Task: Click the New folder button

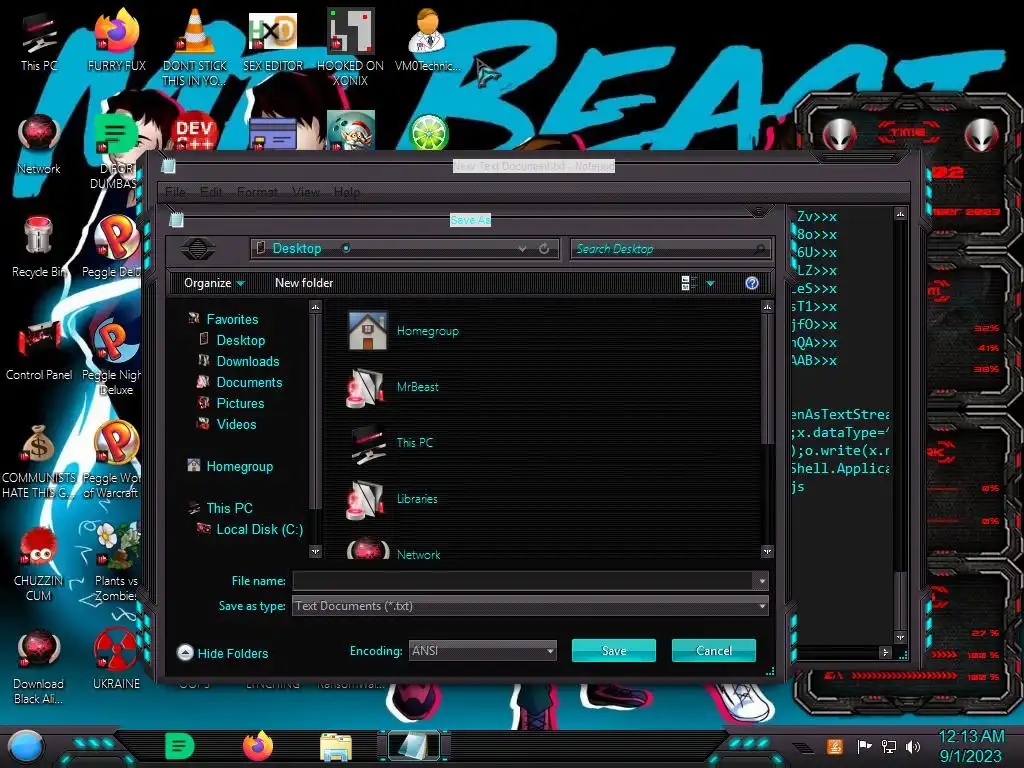Action: pyautogui.click(x=304, y=283)
